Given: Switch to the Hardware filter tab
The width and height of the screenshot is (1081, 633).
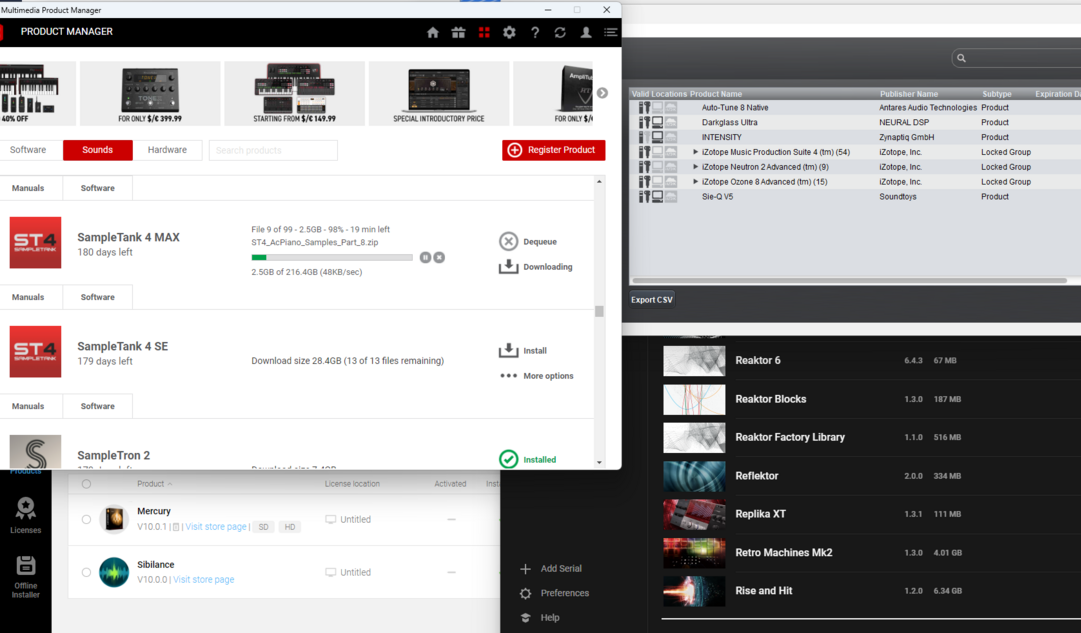Looking at the screenshot, I should (x=167, y=150).
